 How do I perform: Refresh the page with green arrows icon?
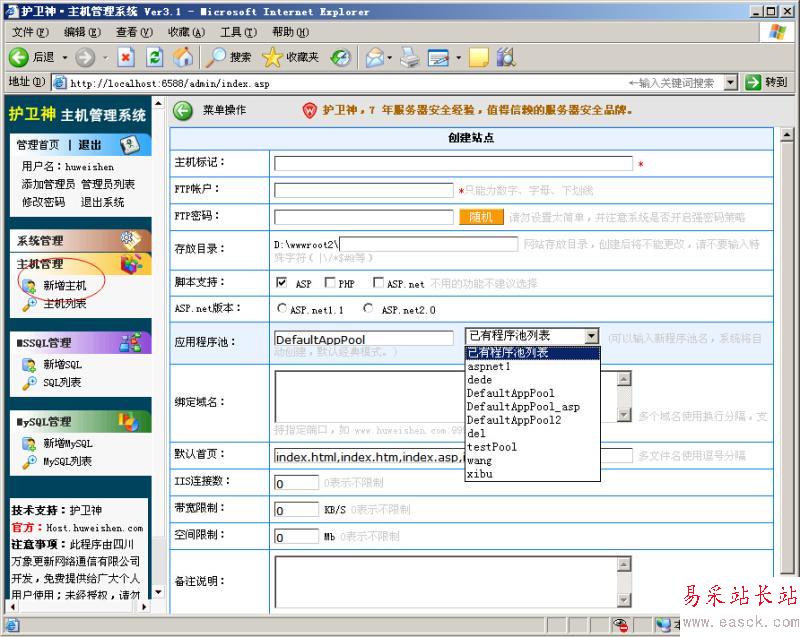coord(155,57)
